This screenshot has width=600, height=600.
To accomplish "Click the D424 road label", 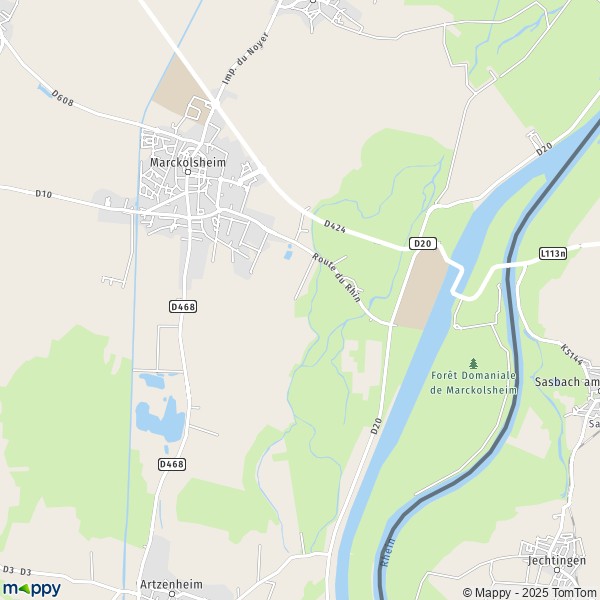I will (x=335, y=226).
